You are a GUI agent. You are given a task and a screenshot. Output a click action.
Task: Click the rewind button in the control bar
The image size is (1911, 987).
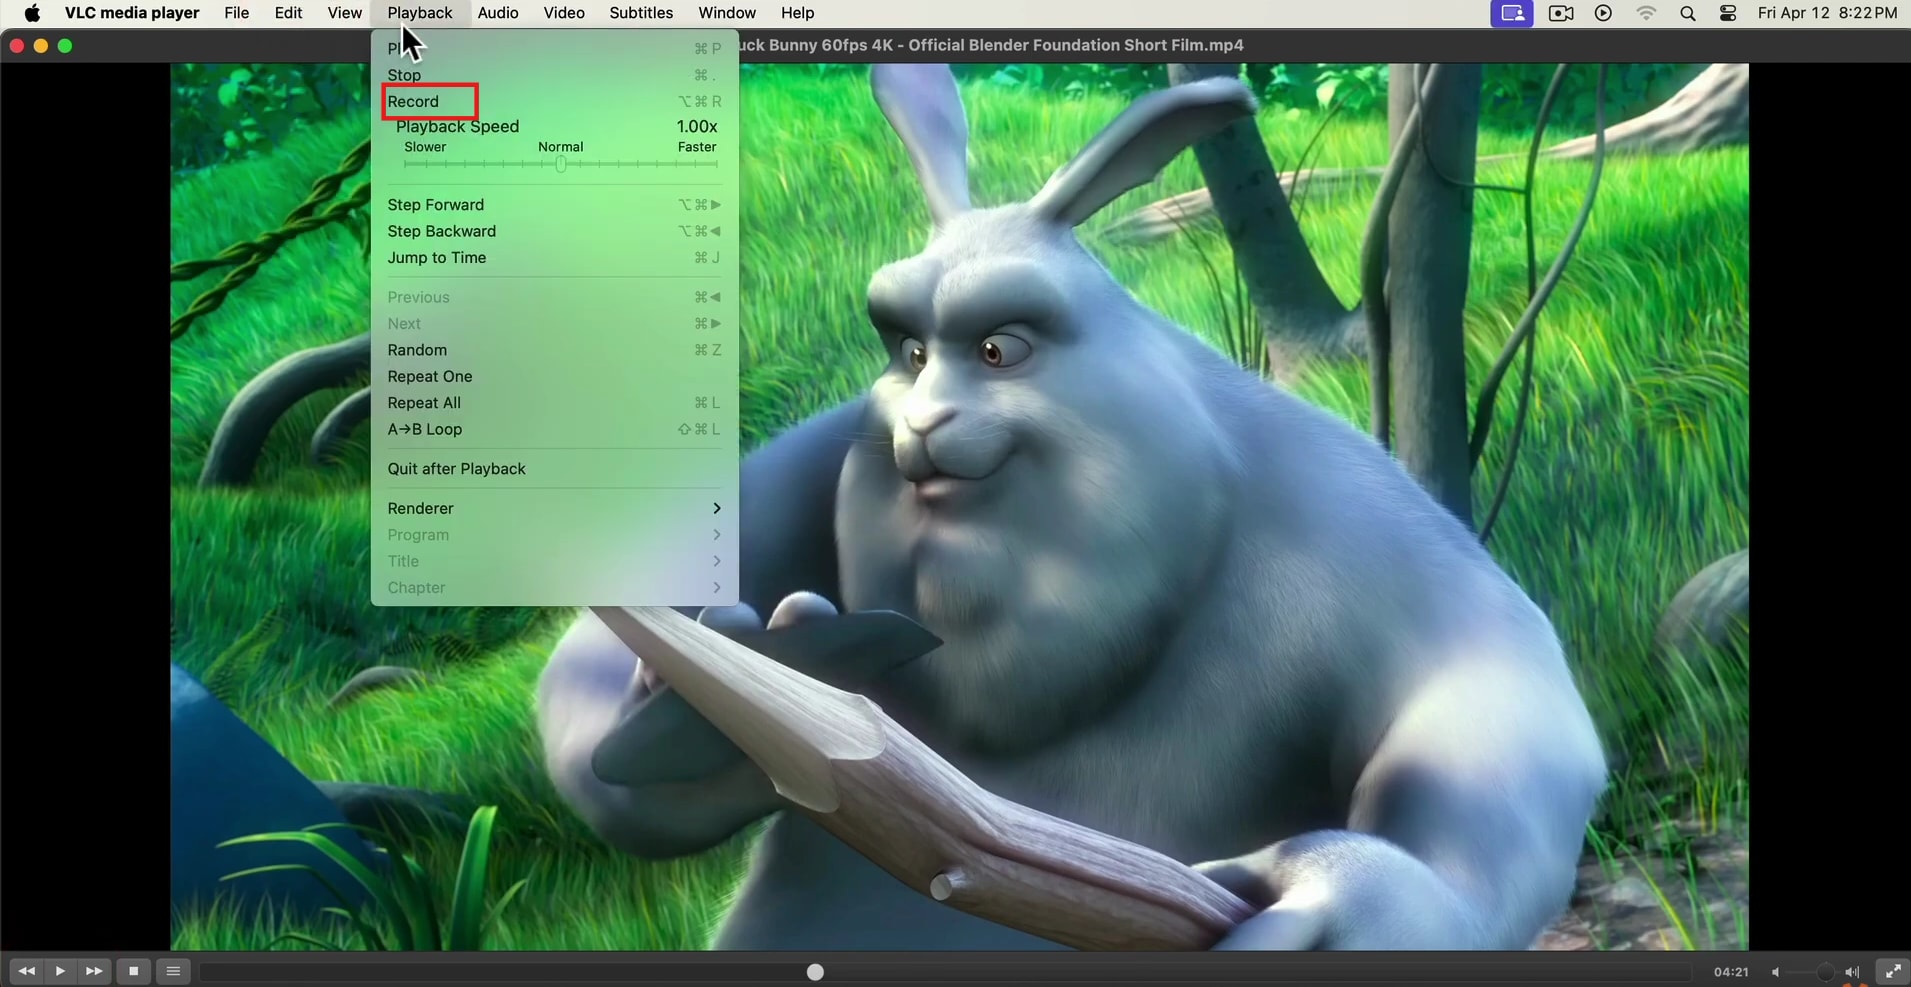tap(27, 971)
